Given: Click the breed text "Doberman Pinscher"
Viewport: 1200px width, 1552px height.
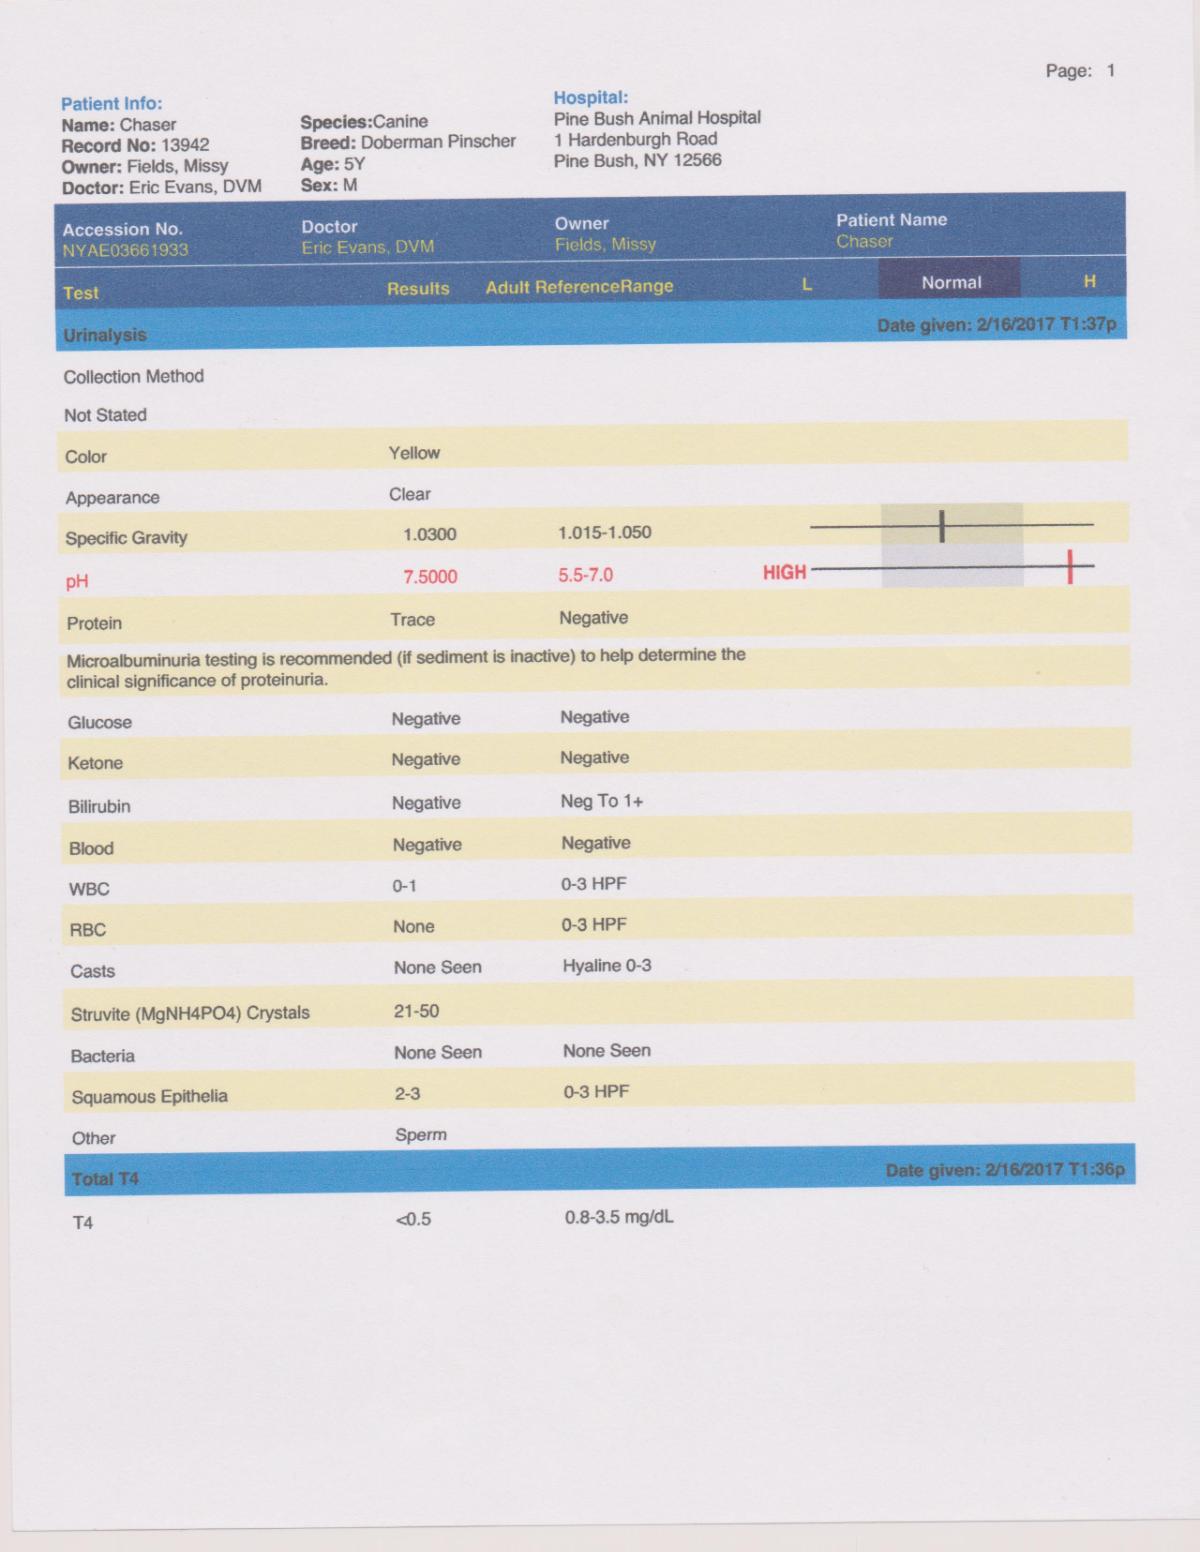Looking at the screenshot, I should 438,142.
